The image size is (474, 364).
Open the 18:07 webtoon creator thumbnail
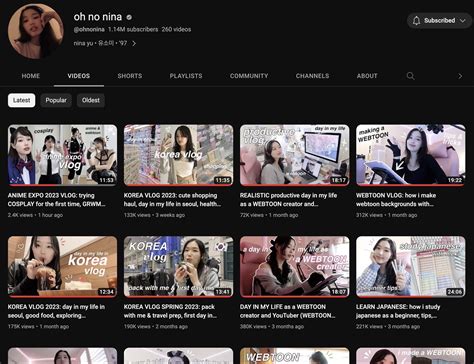click(295, 267)
